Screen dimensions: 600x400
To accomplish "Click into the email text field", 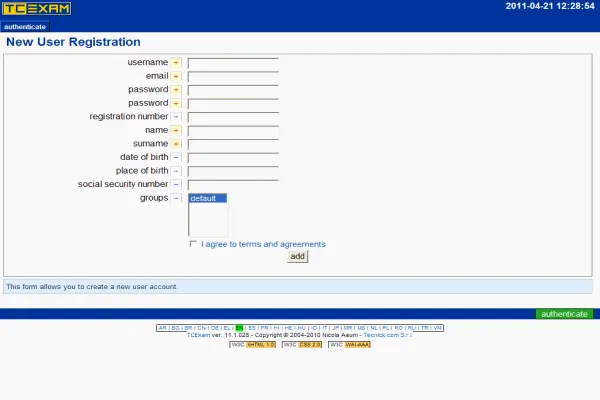I will click(x=232, y=76).
